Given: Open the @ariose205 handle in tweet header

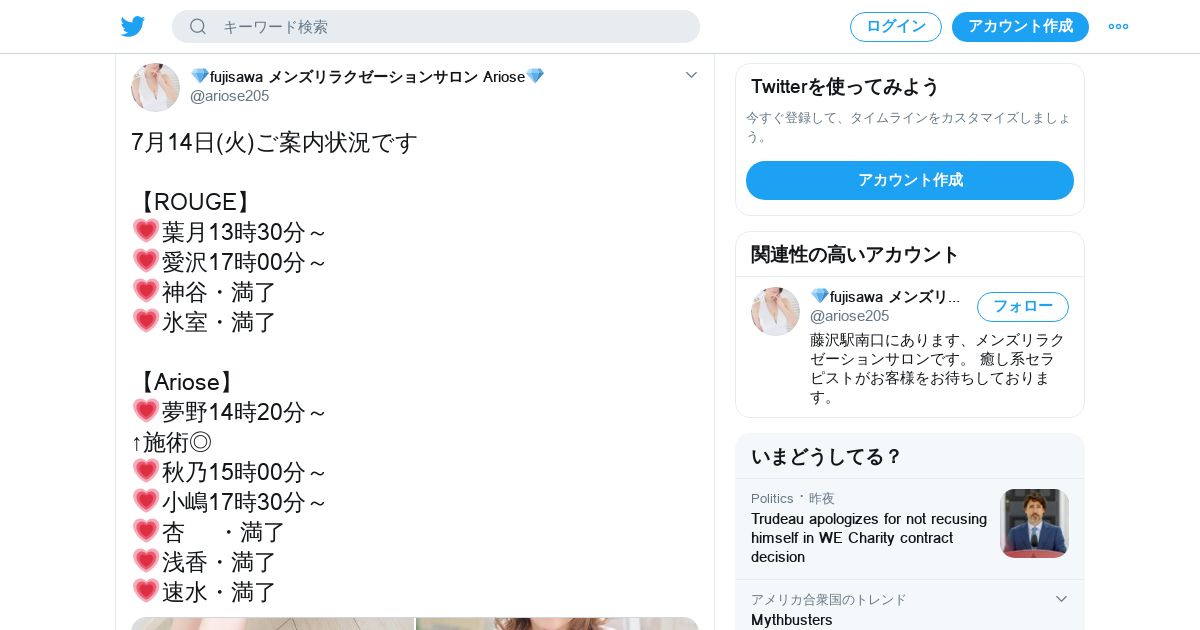Looking at the screenshot, I should [229, 96].
